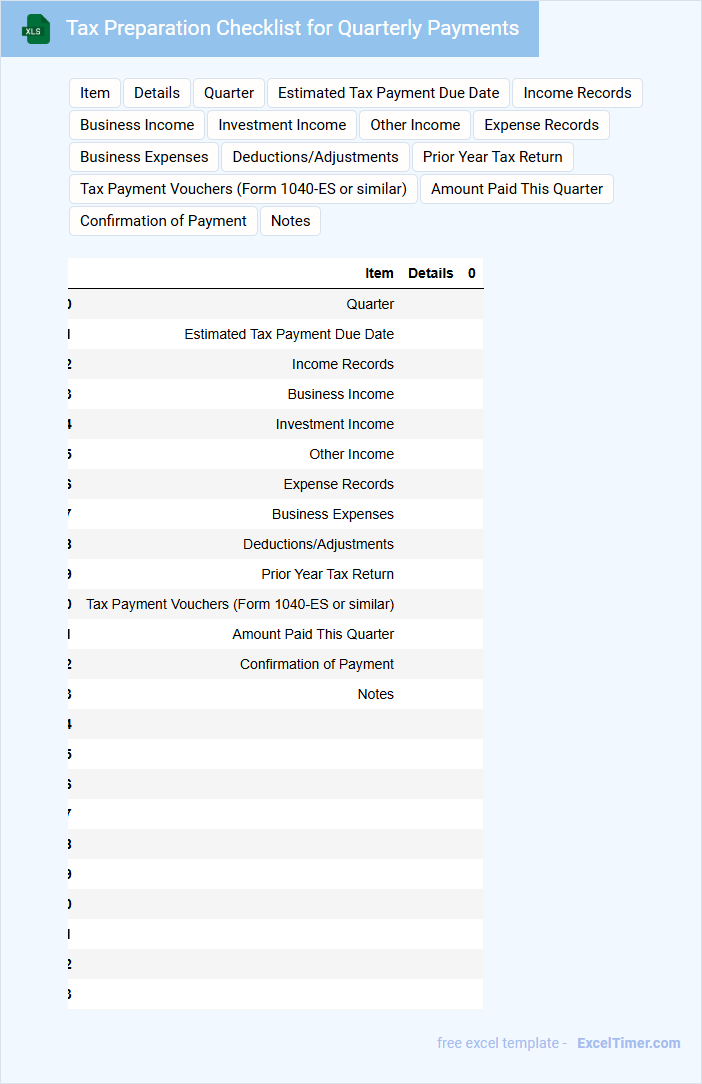
Task: Open the Estimated Tax Payment Due Date tag
Action: (x=389, y=93)
